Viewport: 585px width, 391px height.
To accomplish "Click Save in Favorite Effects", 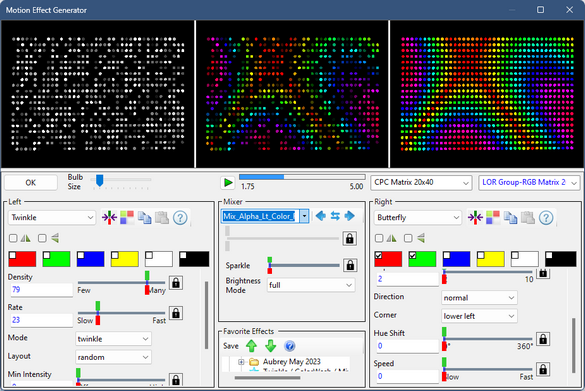I will 231,346.
